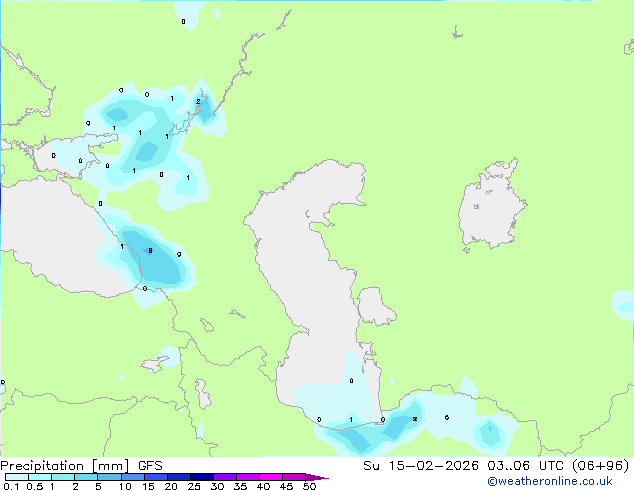This screenshot has width=634, height=490.
Task: Open the weatheronline.co.uk copyright link
Action: coord(550,481)
